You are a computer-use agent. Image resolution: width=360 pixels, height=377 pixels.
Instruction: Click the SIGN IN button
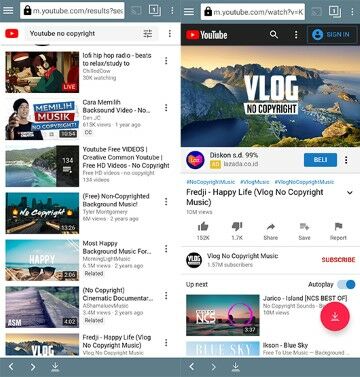point(332,35)
